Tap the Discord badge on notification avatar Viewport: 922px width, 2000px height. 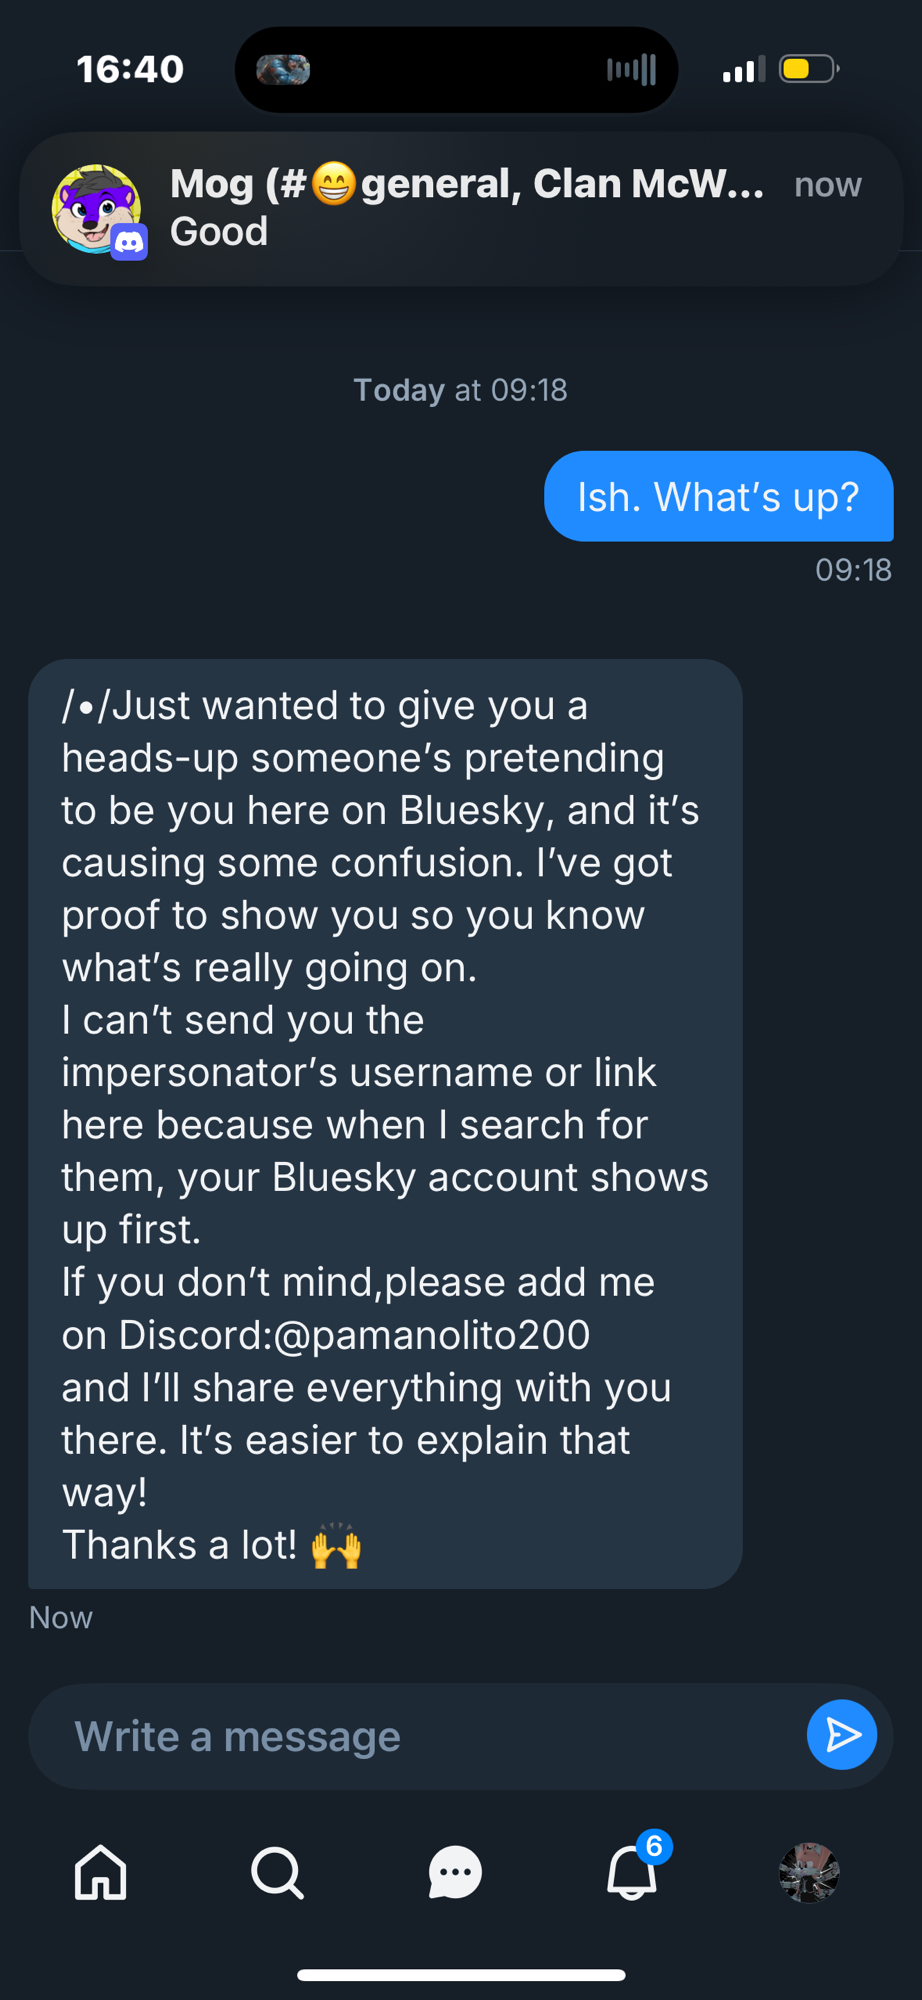[130, 242]
